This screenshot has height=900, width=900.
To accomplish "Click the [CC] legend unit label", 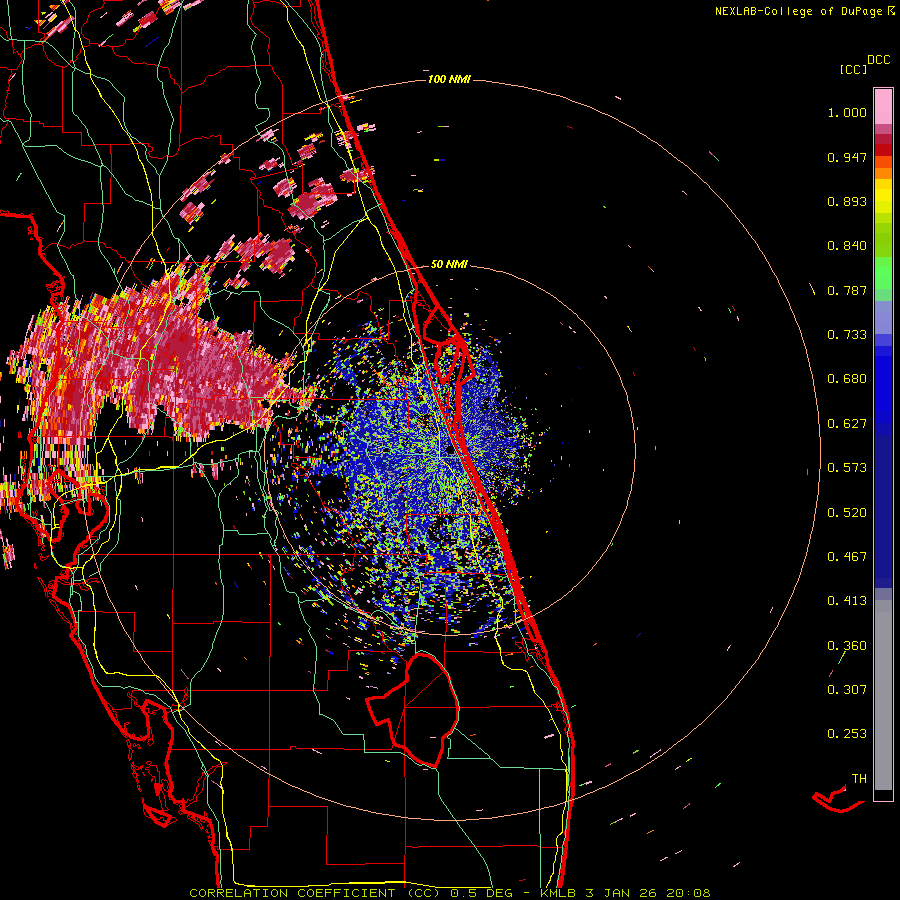I will pos(853,69).
